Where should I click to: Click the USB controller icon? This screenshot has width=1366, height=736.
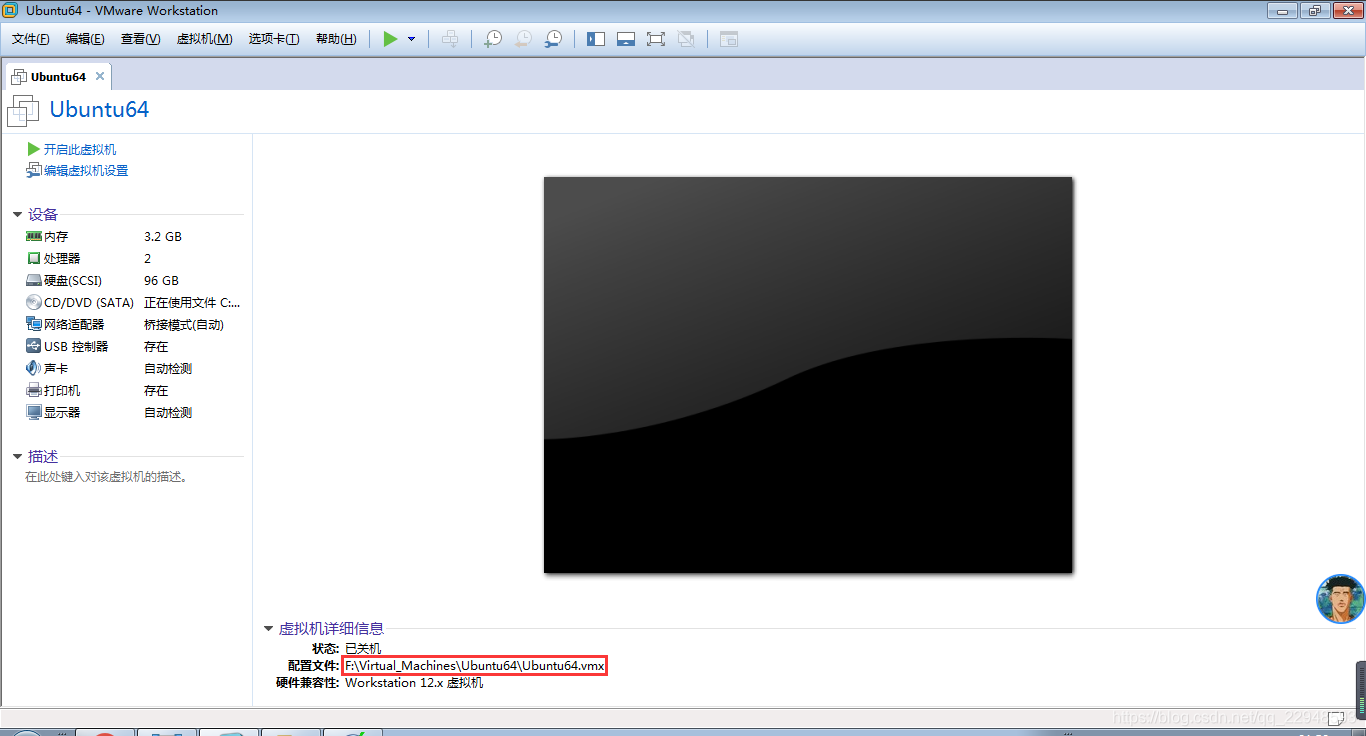(34, 346)
